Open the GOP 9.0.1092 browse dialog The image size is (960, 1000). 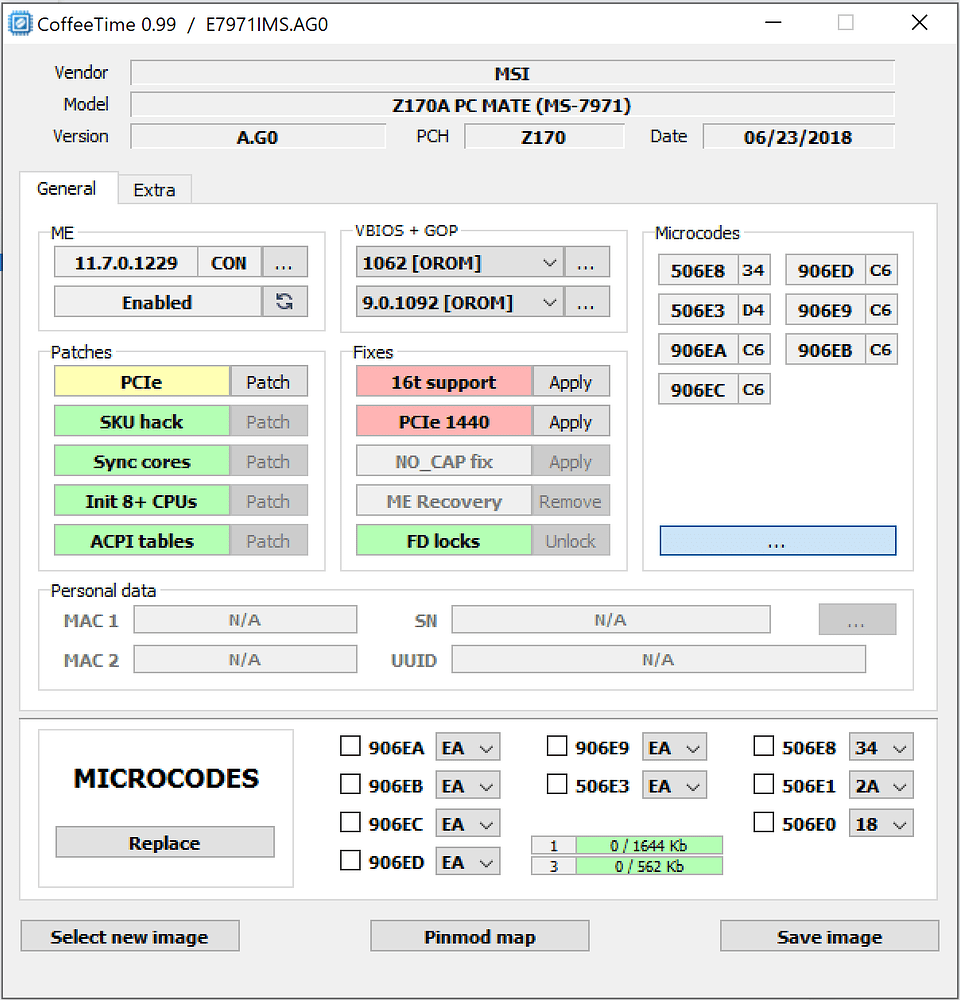587,302
